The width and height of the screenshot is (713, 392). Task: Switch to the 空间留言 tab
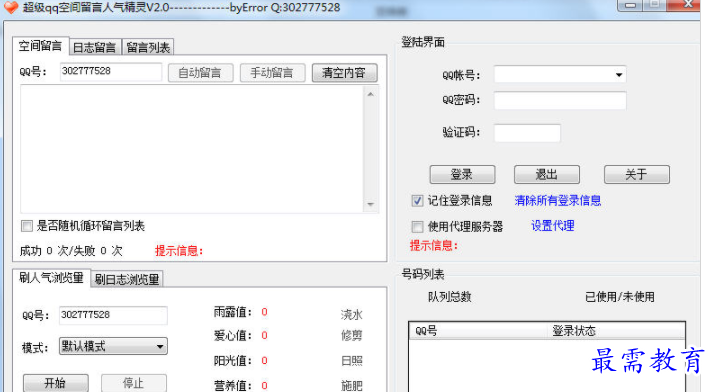point(40,45)
